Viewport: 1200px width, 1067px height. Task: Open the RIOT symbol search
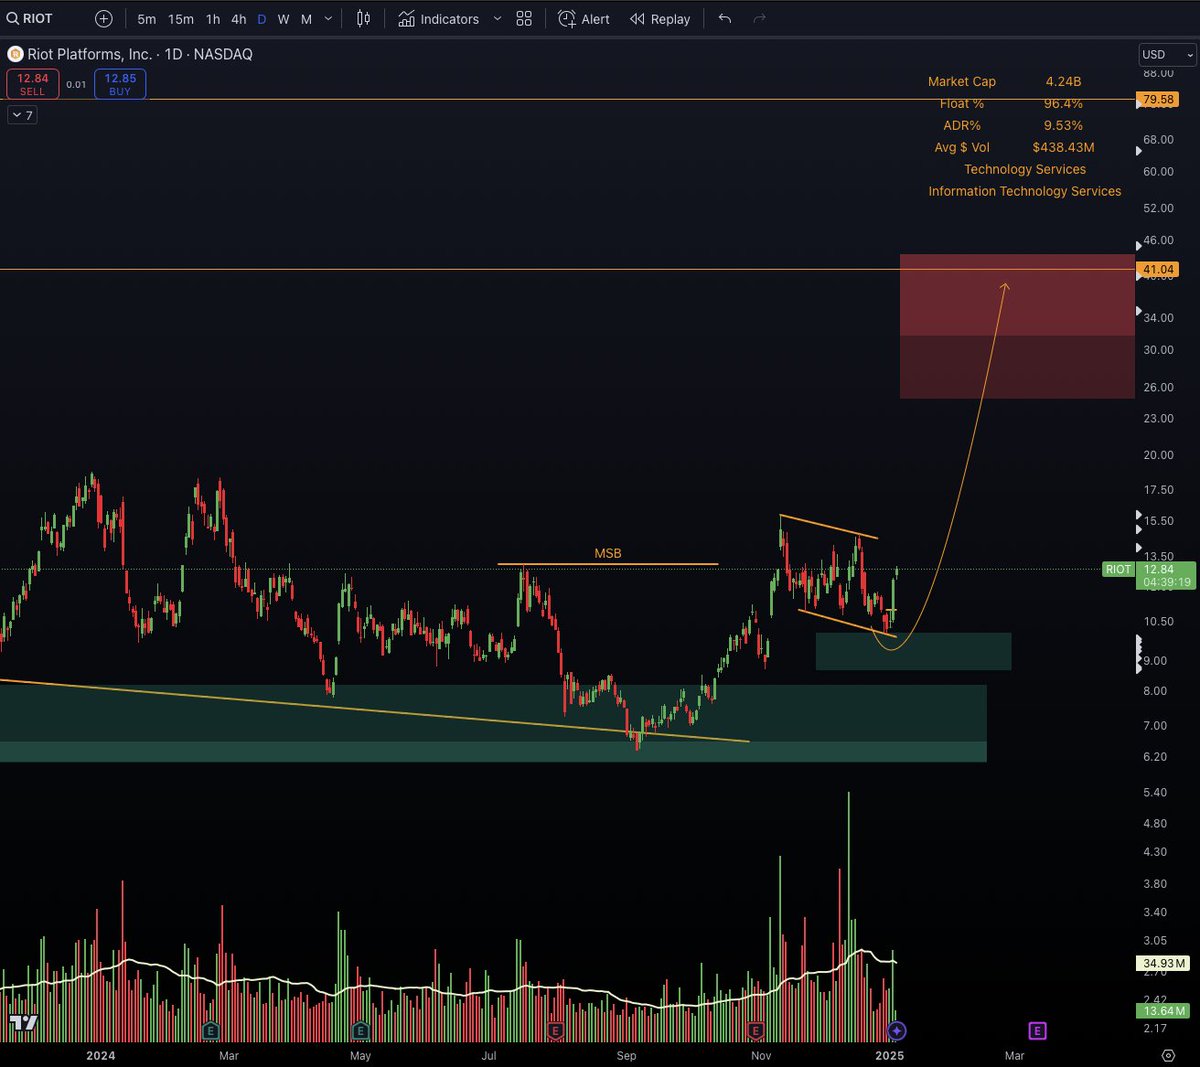[30, 19]
